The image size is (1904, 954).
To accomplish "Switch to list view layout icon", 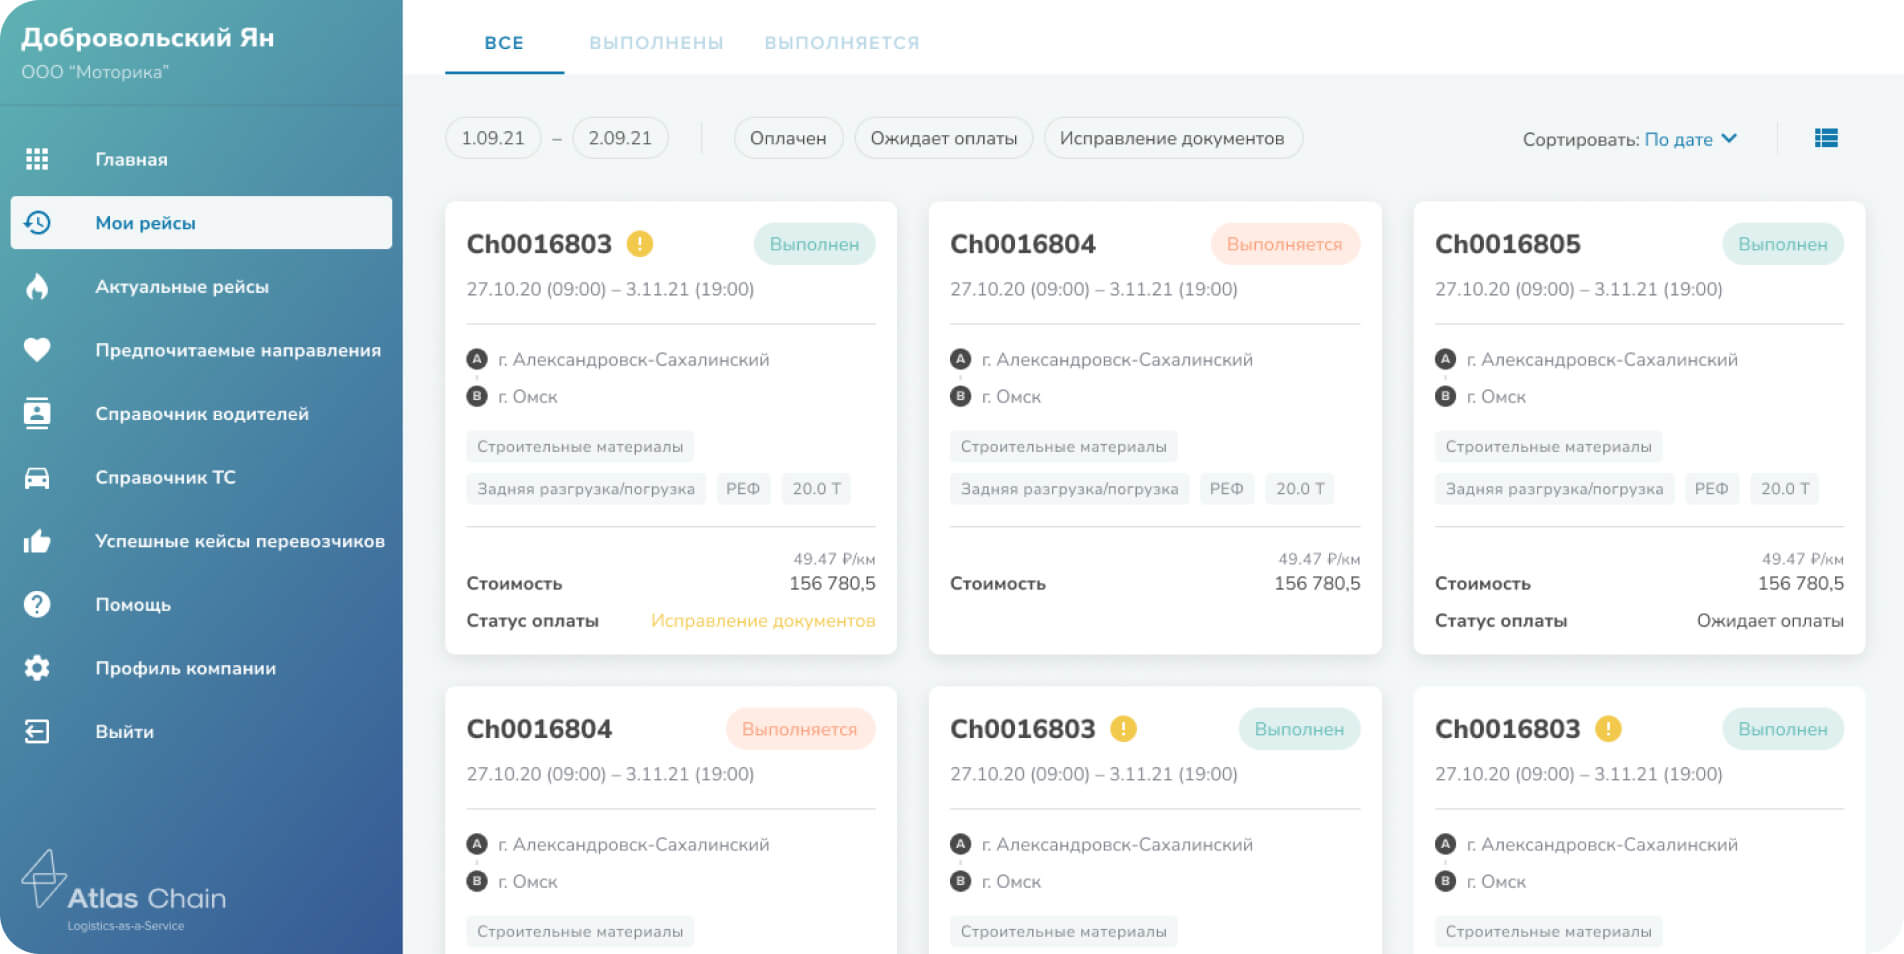I will click(1826, 139).
